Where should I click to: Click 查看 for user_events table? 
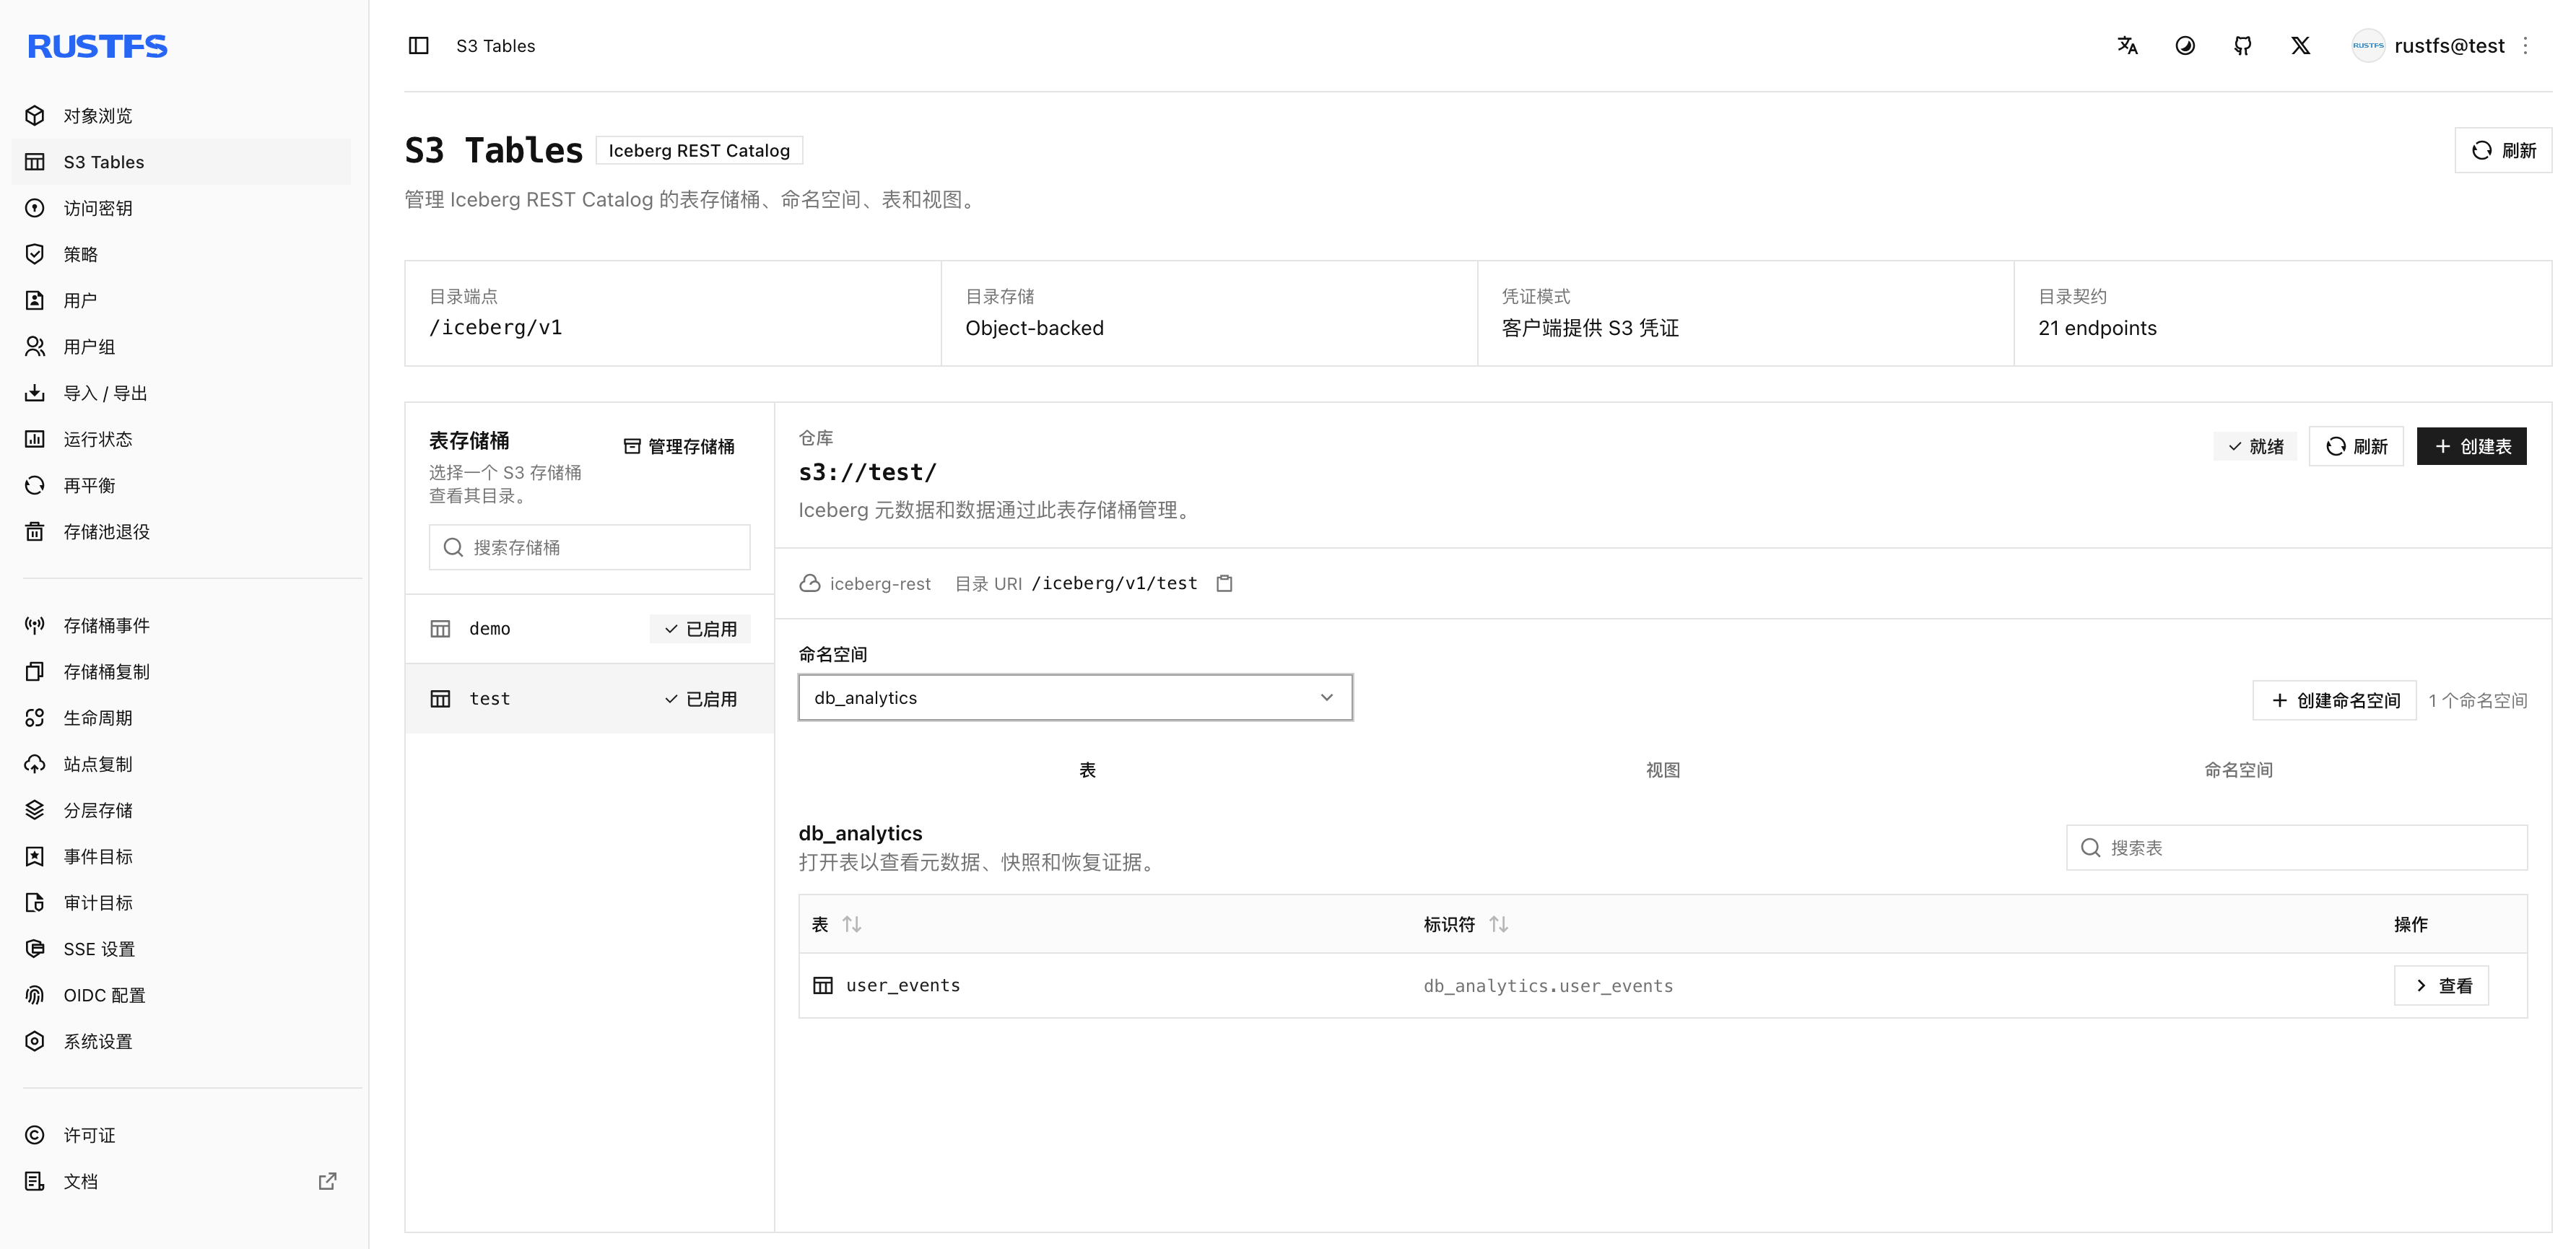(x=2441, y=985)
